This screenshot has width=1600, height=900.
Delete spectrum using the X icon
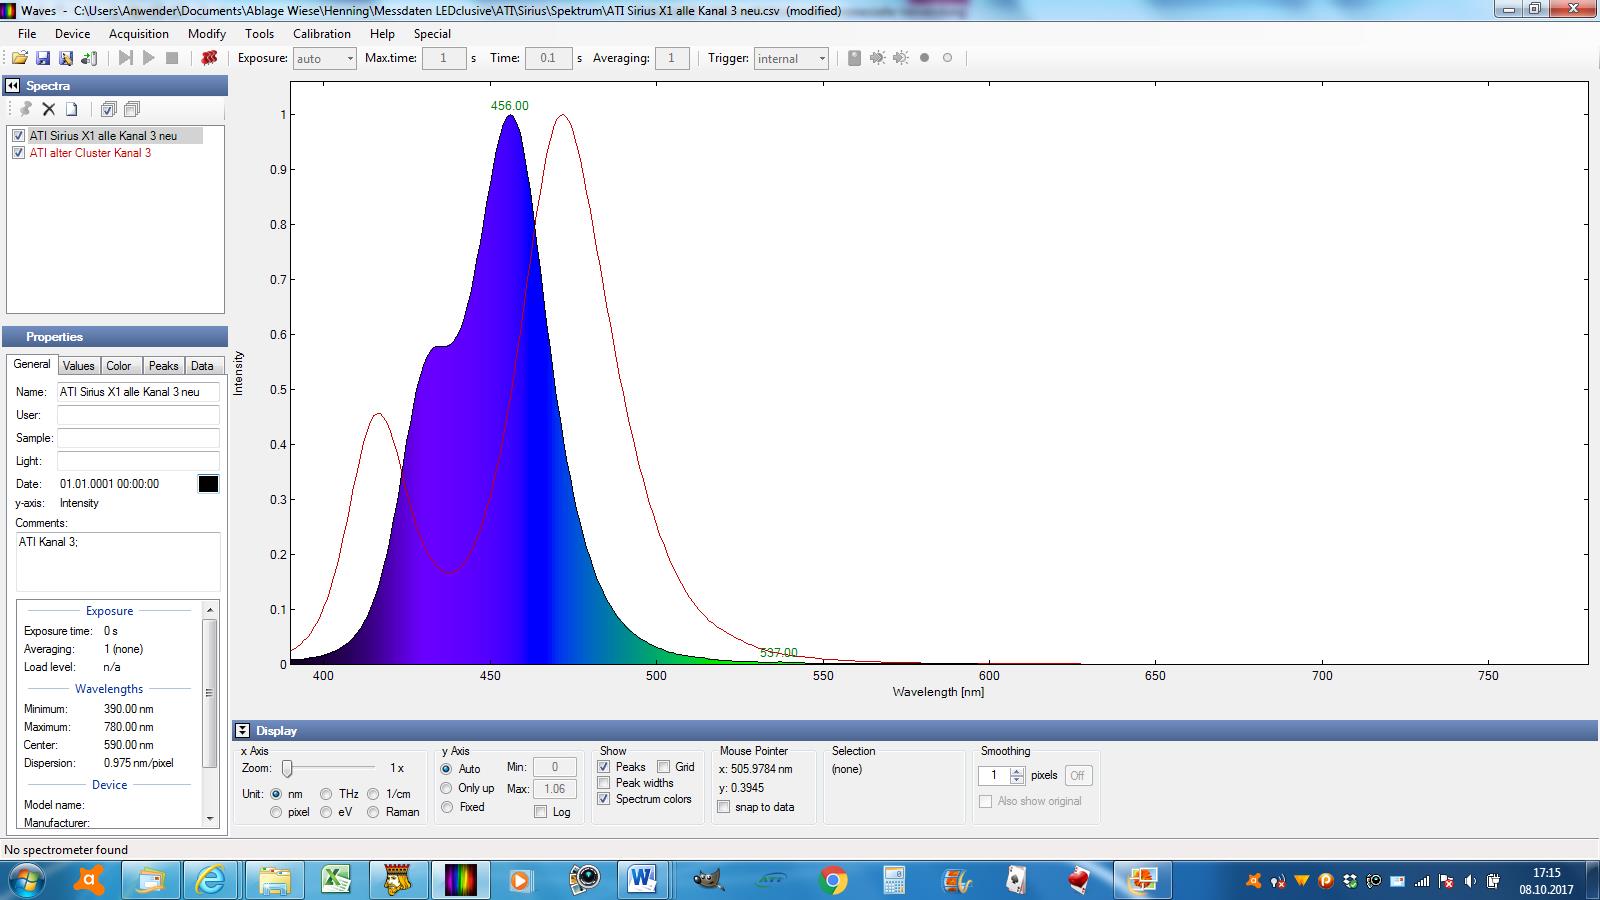point(48,109)
